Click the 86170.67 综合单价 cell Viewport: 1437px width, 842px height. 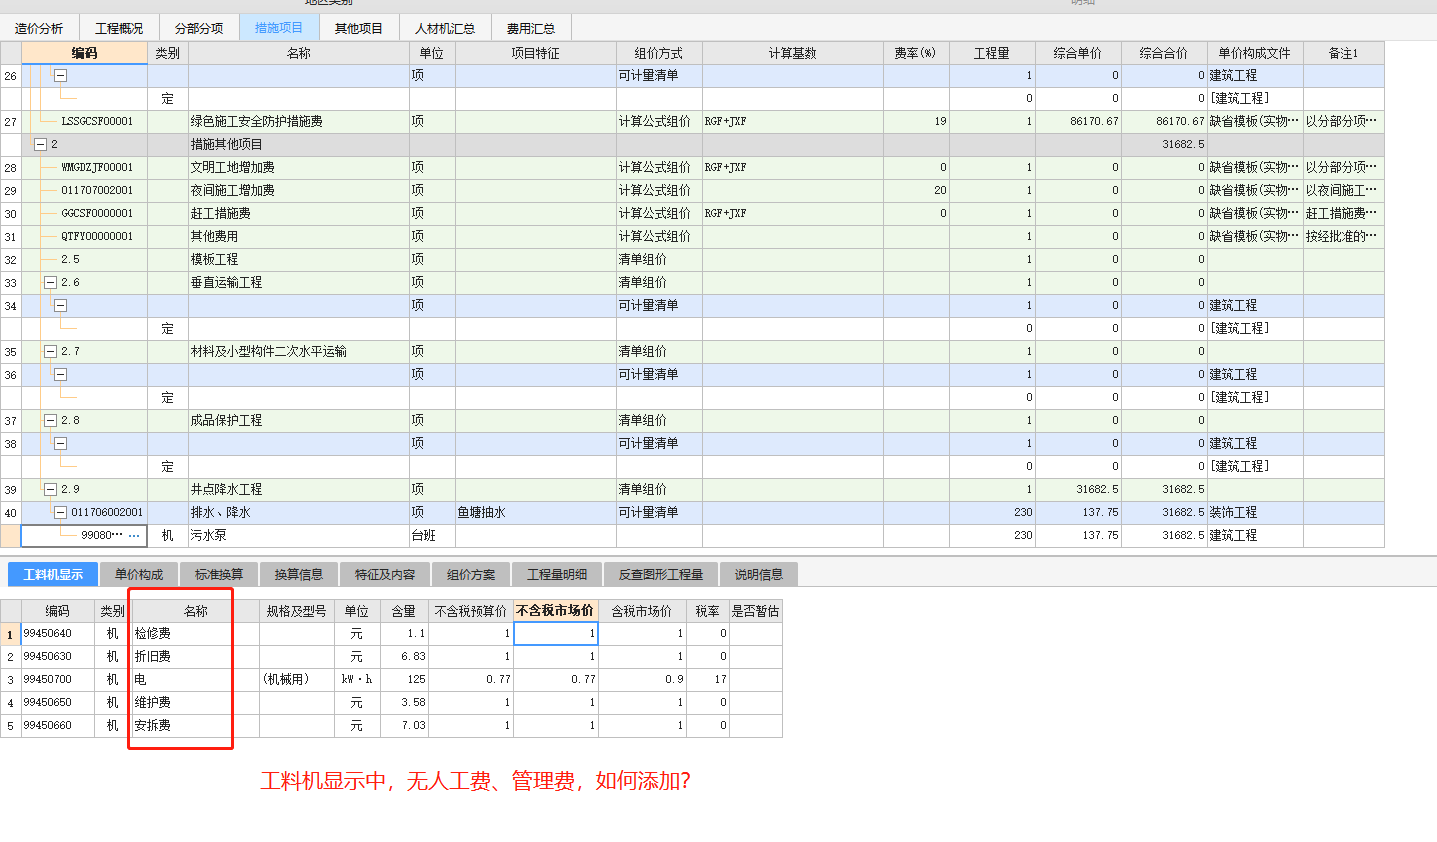click(x=1077, y=121)
